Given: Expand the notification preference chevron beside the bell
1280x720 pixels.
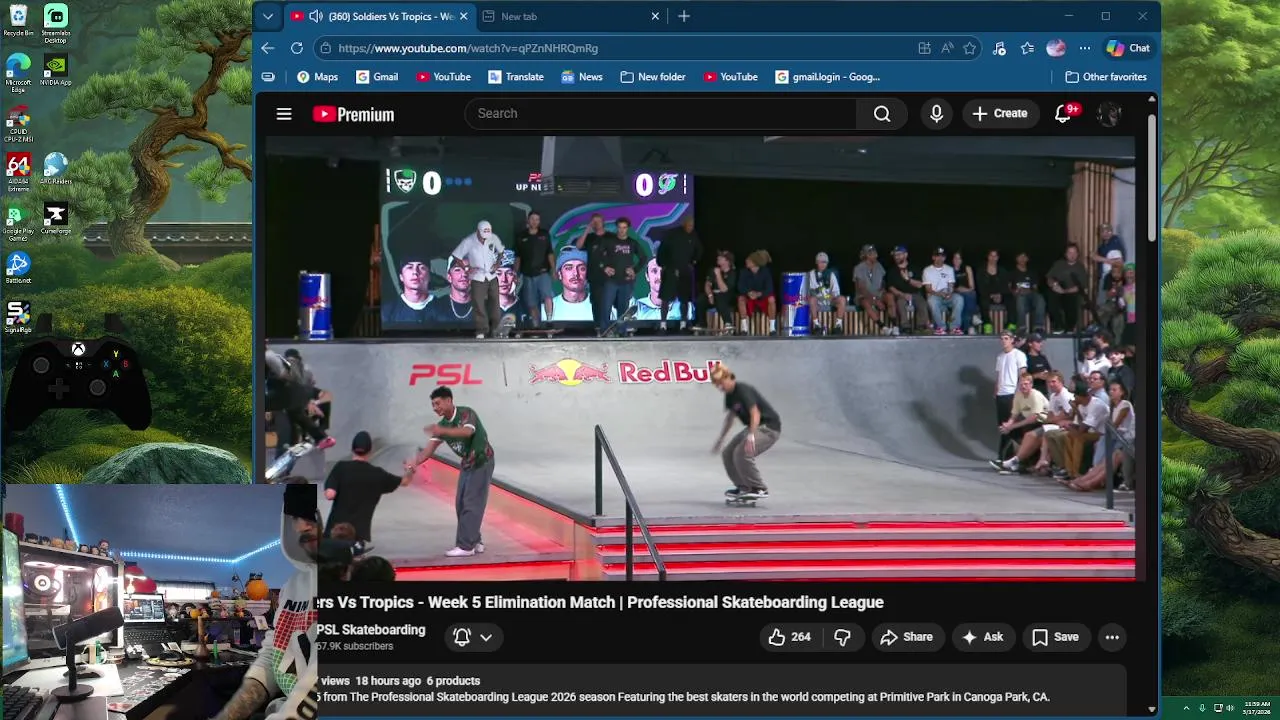Looking at the screenshot, I should 486,637.
